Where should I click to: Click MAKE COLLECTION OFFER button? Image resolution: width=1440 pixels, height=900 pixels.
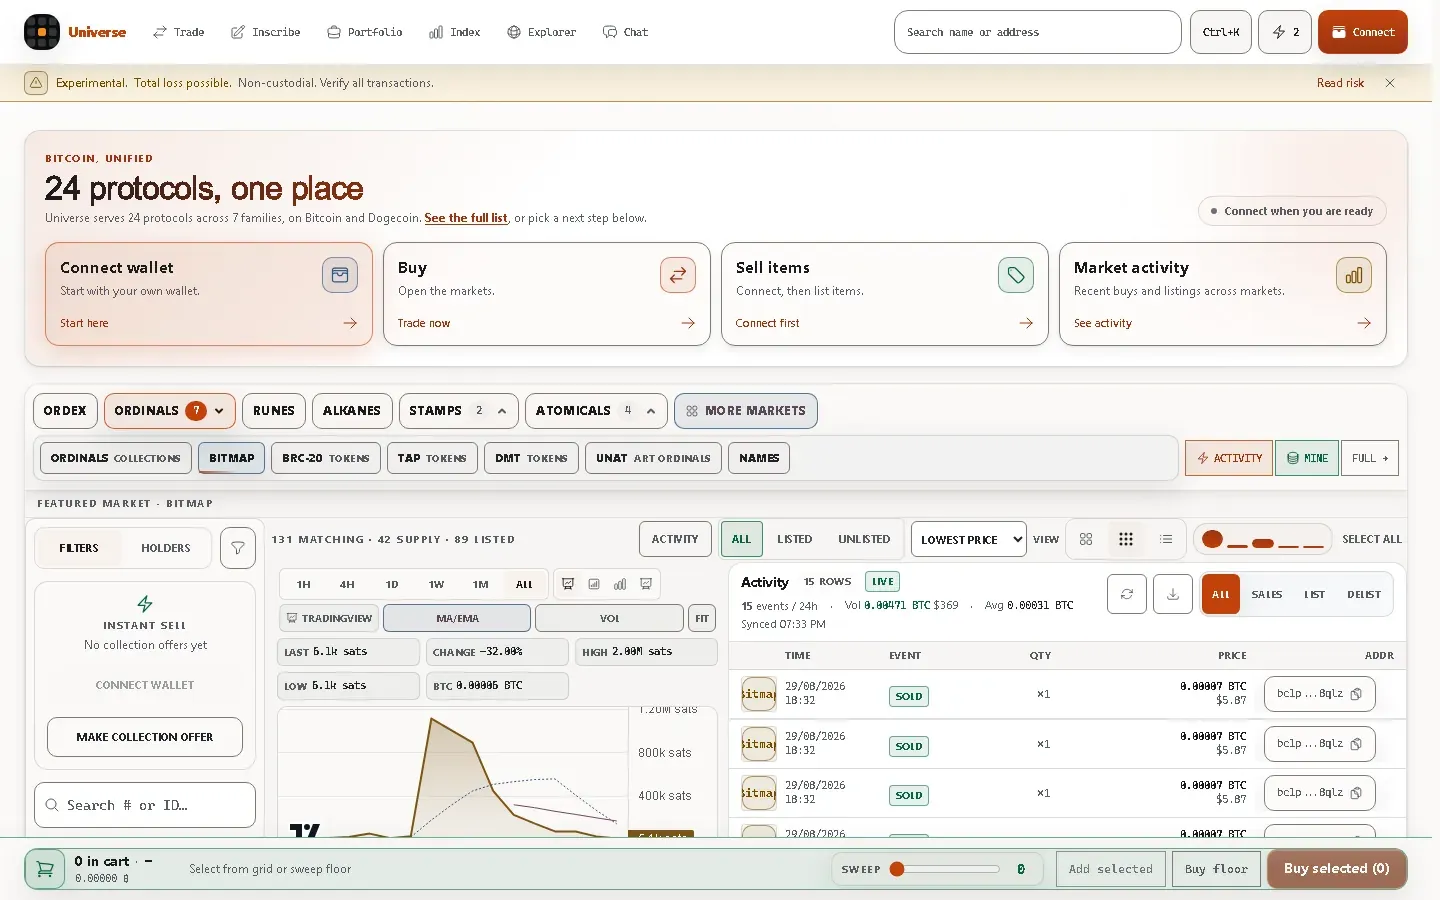[x=145, y=737]
